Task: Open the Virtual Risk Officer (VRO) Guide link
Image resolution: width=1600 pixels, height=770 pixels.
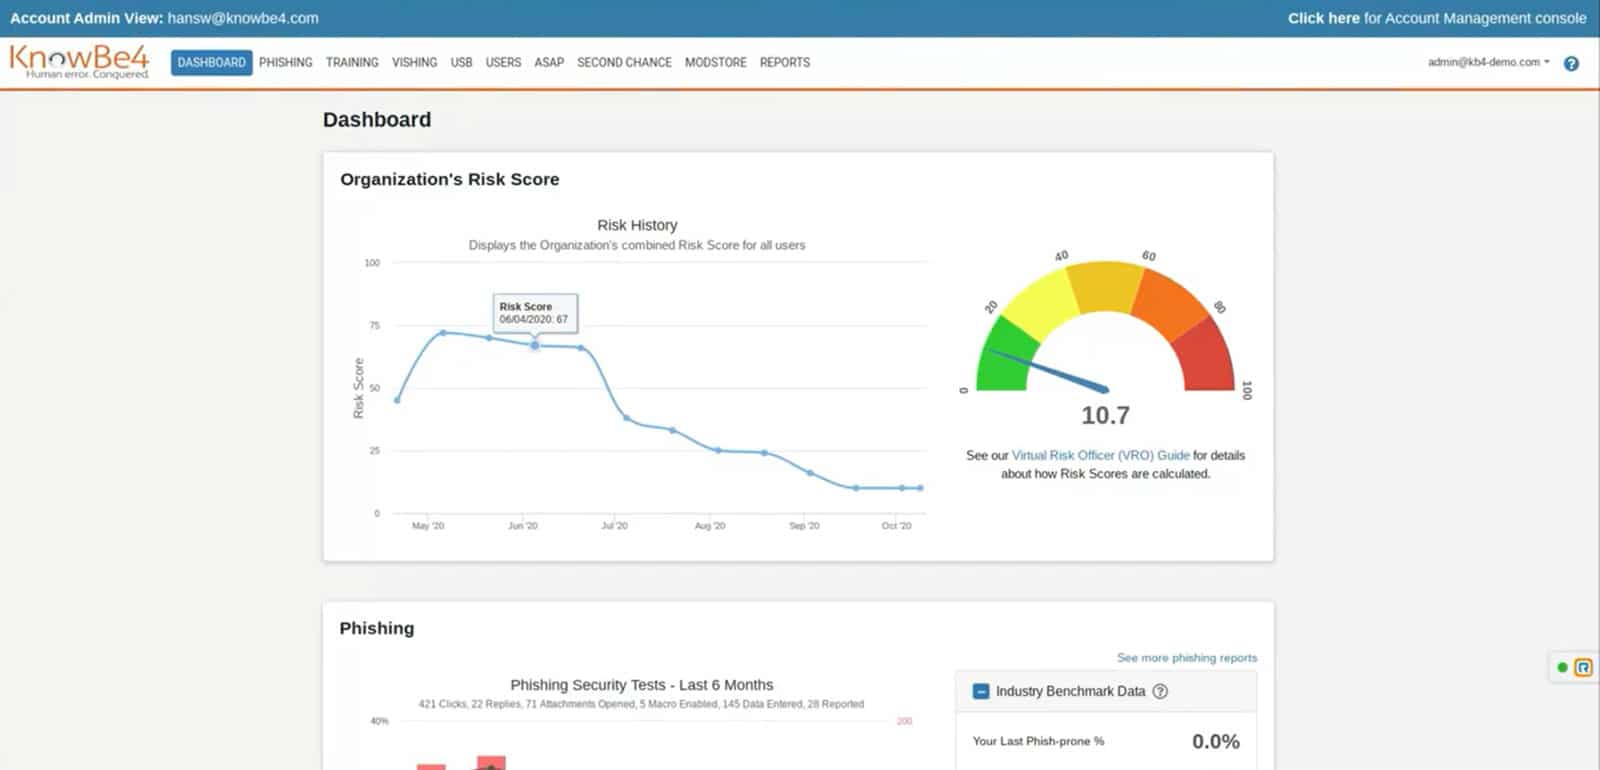Action: (1101, 455)
